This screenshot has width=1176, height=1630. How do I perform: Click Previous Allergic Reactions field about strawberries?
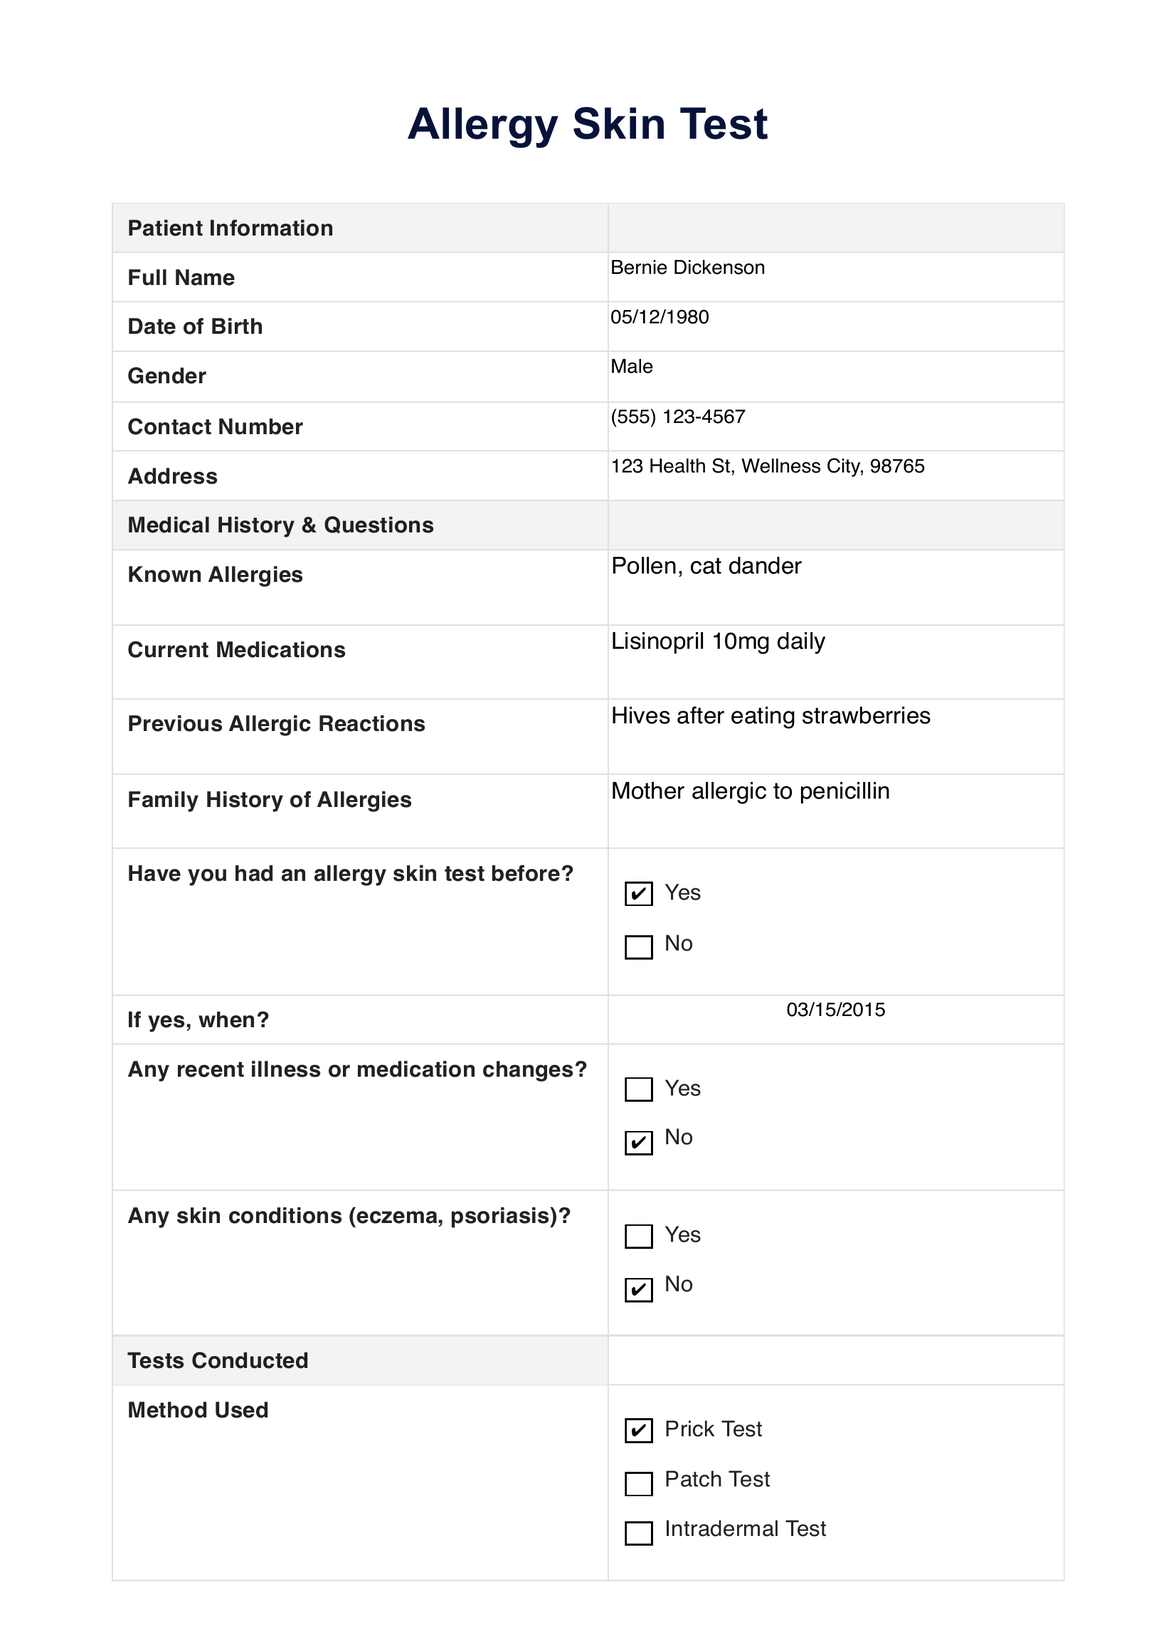click(835, 735)
